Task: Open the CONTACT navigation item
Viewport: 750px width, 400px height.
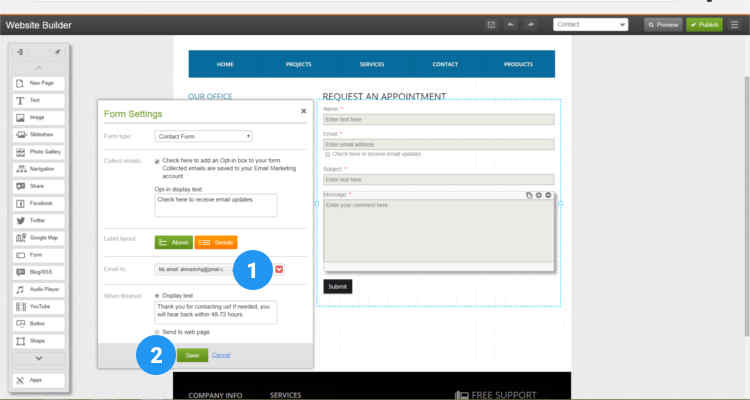Action: 445,64
